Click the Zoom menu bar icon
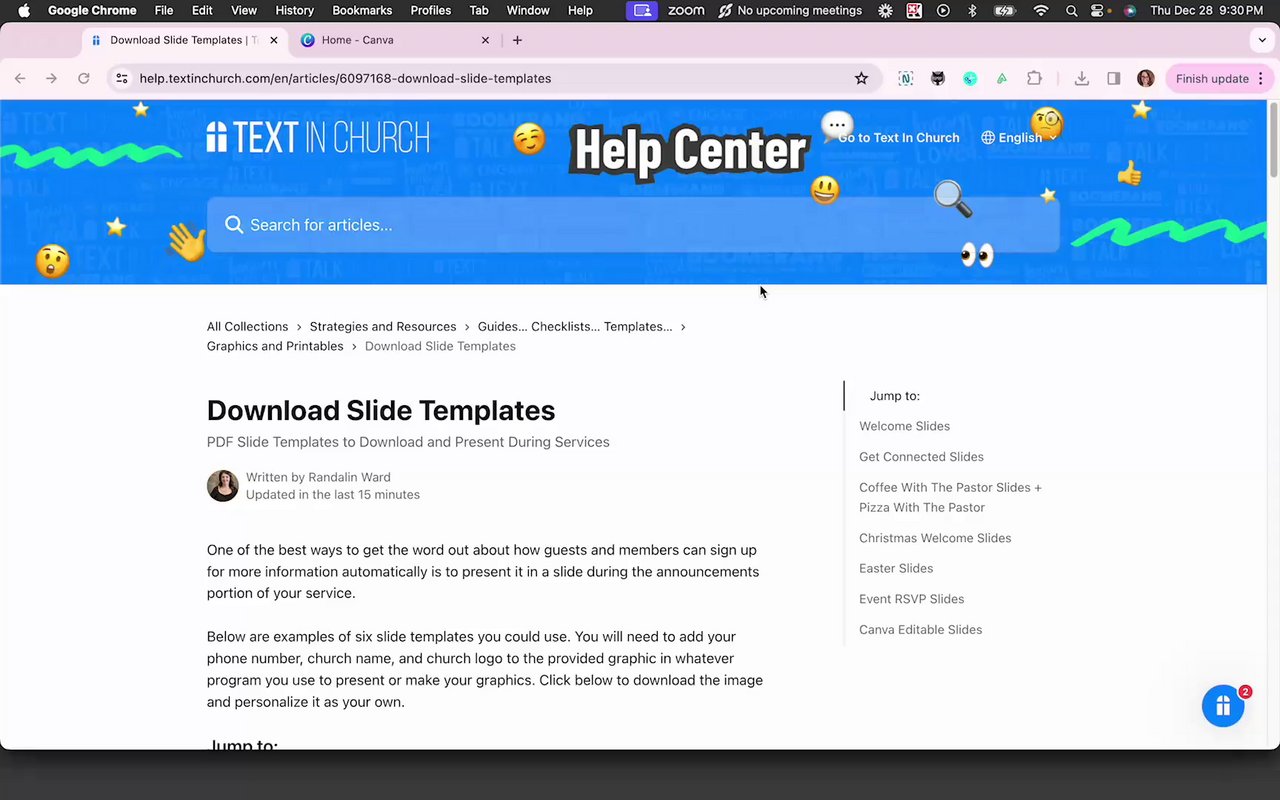The height and width of the screenshot is (800, 1280). pos(686,10)
